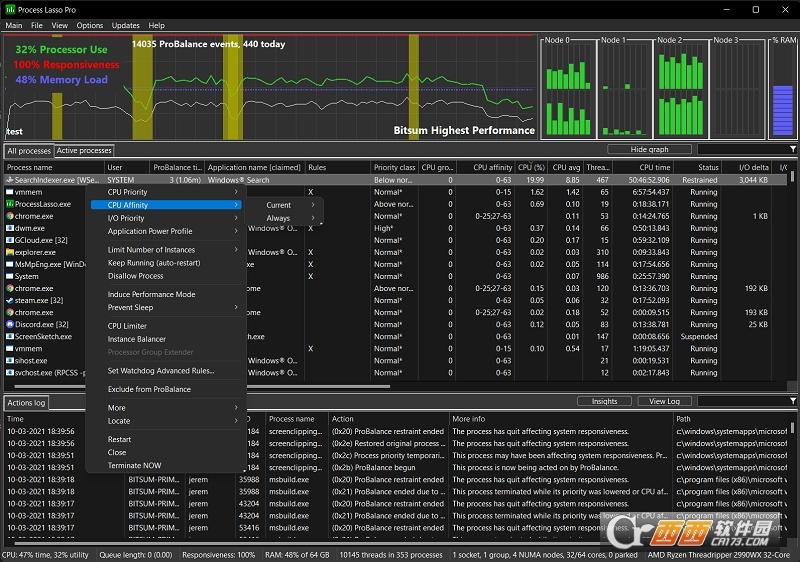
Task: Open the Current affinity submenu
Action: [x=286, y=205]
